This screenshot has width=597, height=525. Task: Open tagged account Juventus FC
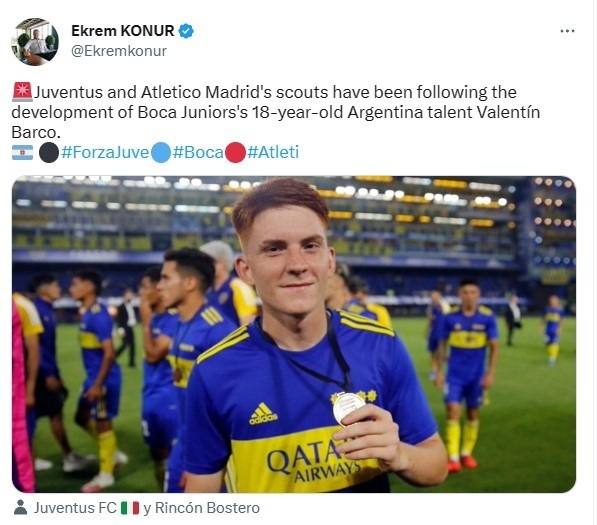click(75, 508)
